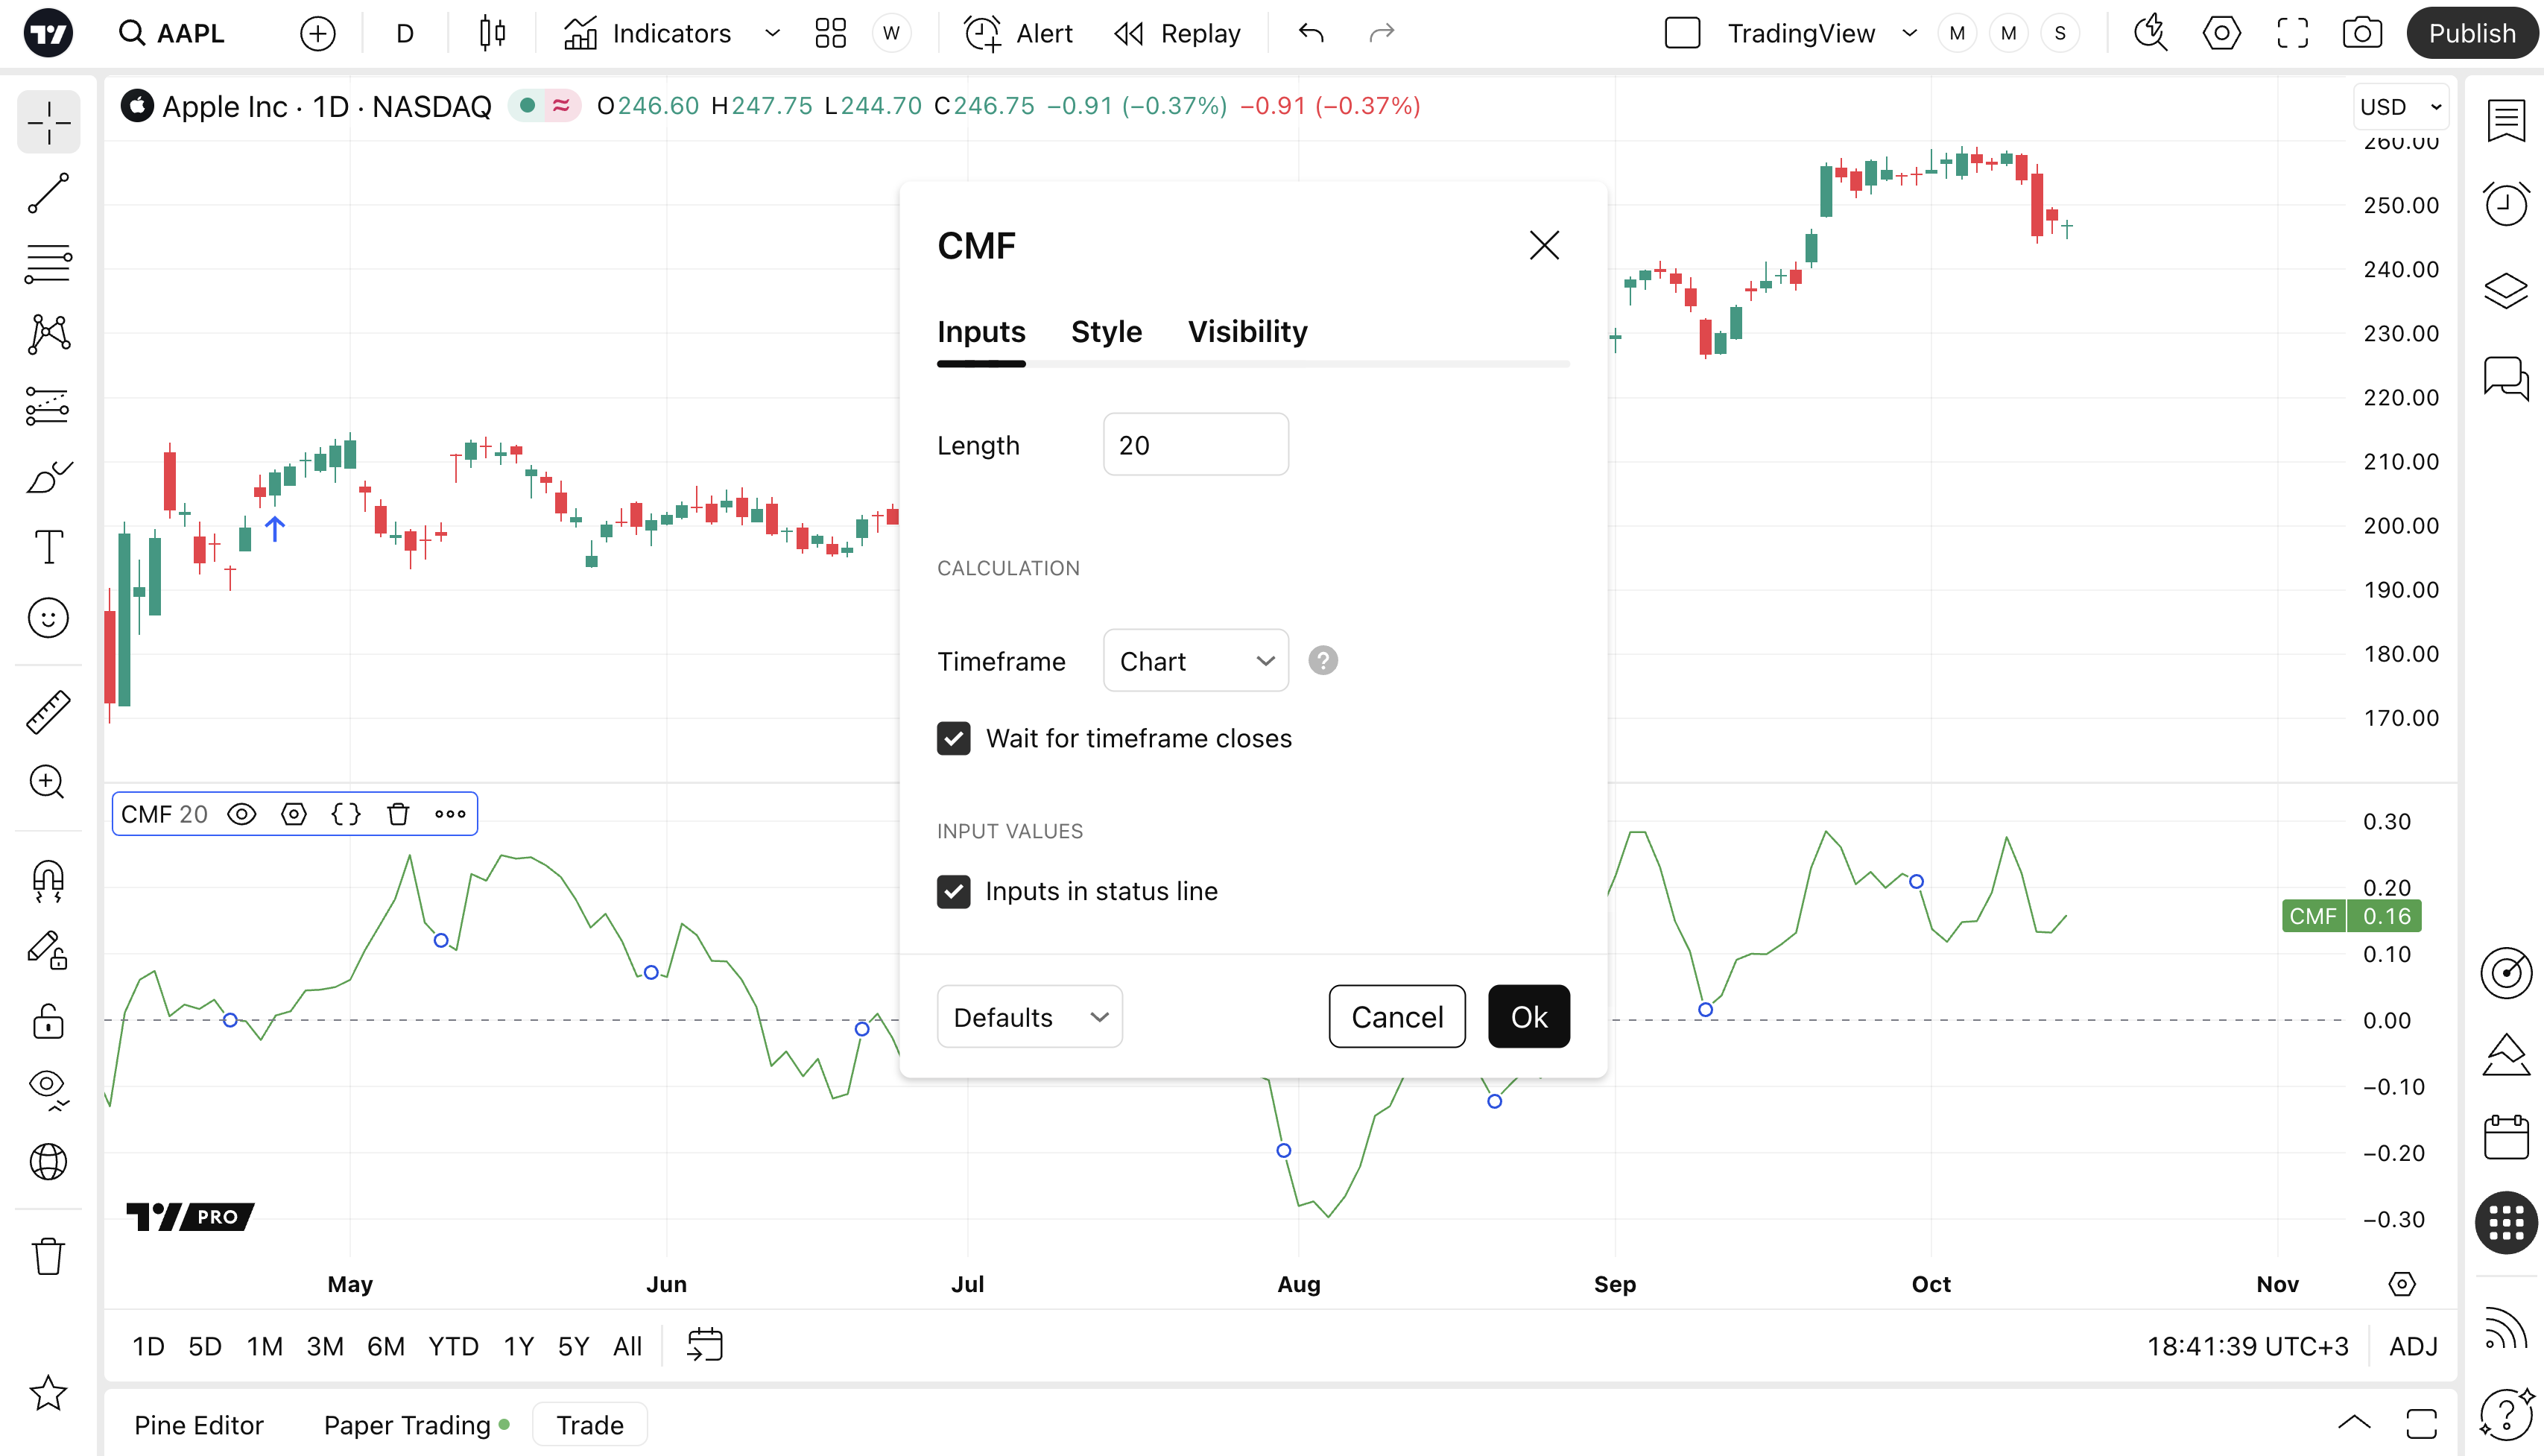Disable Inputs in status line checkbox
The image size is (2544, 1456).
click(x=953, y=891)
